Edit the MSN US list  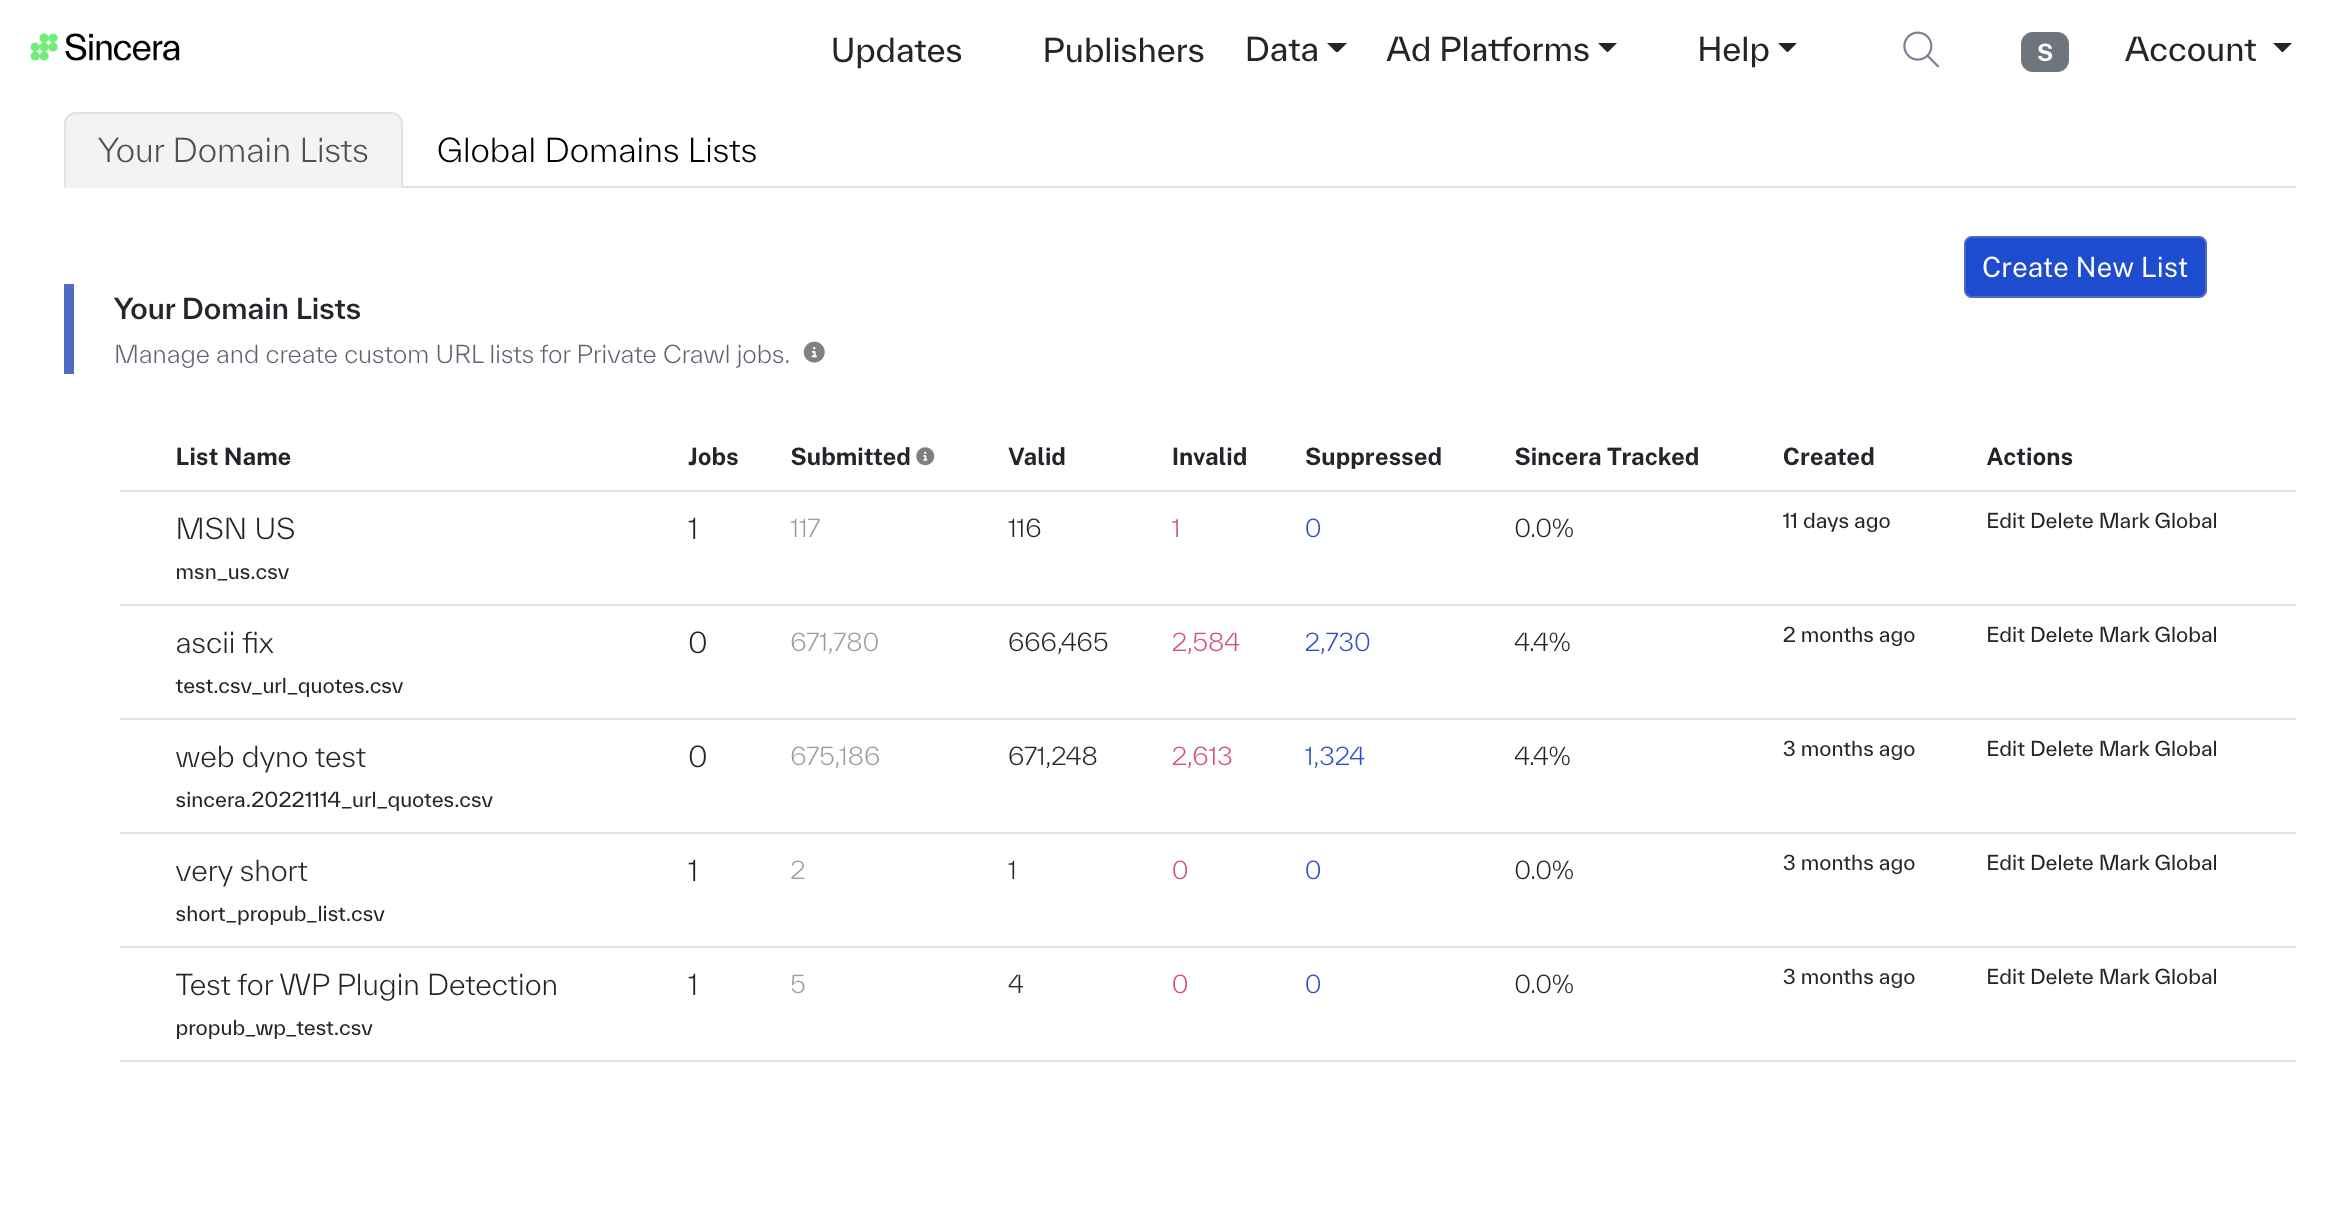tap(2006, 520)
